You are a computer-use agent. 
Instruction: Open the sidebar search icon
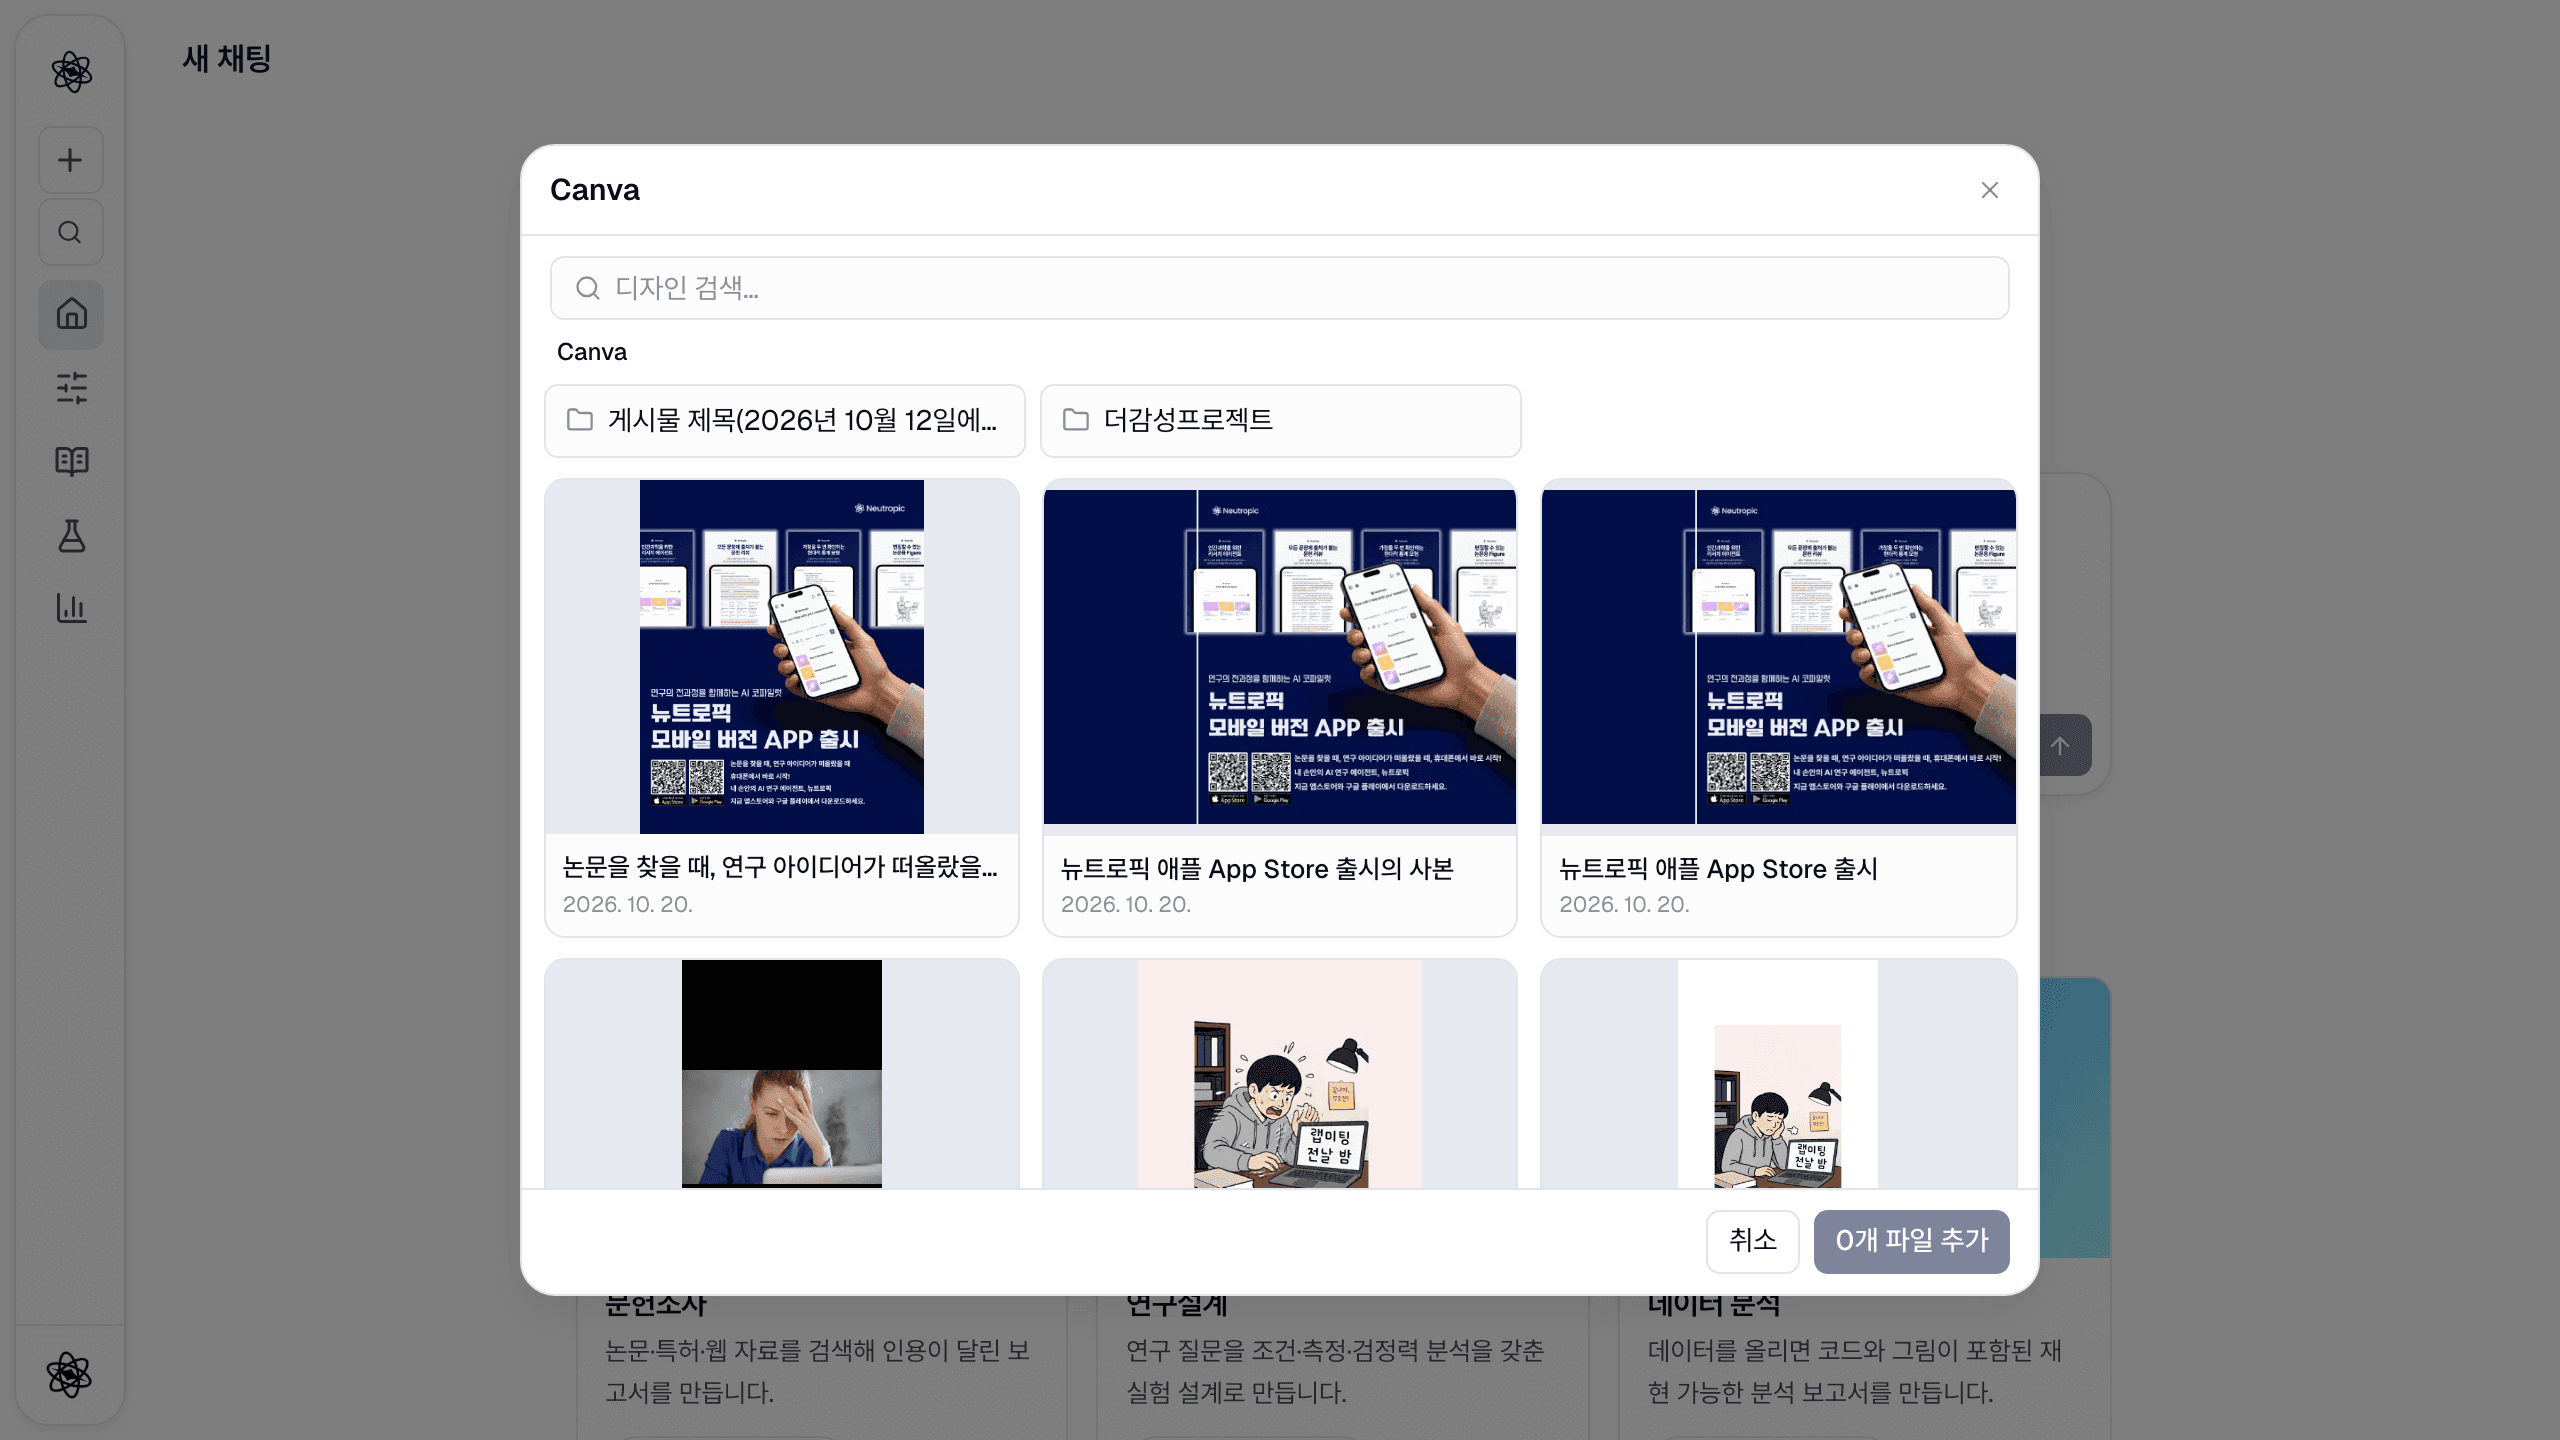(70, 232)
